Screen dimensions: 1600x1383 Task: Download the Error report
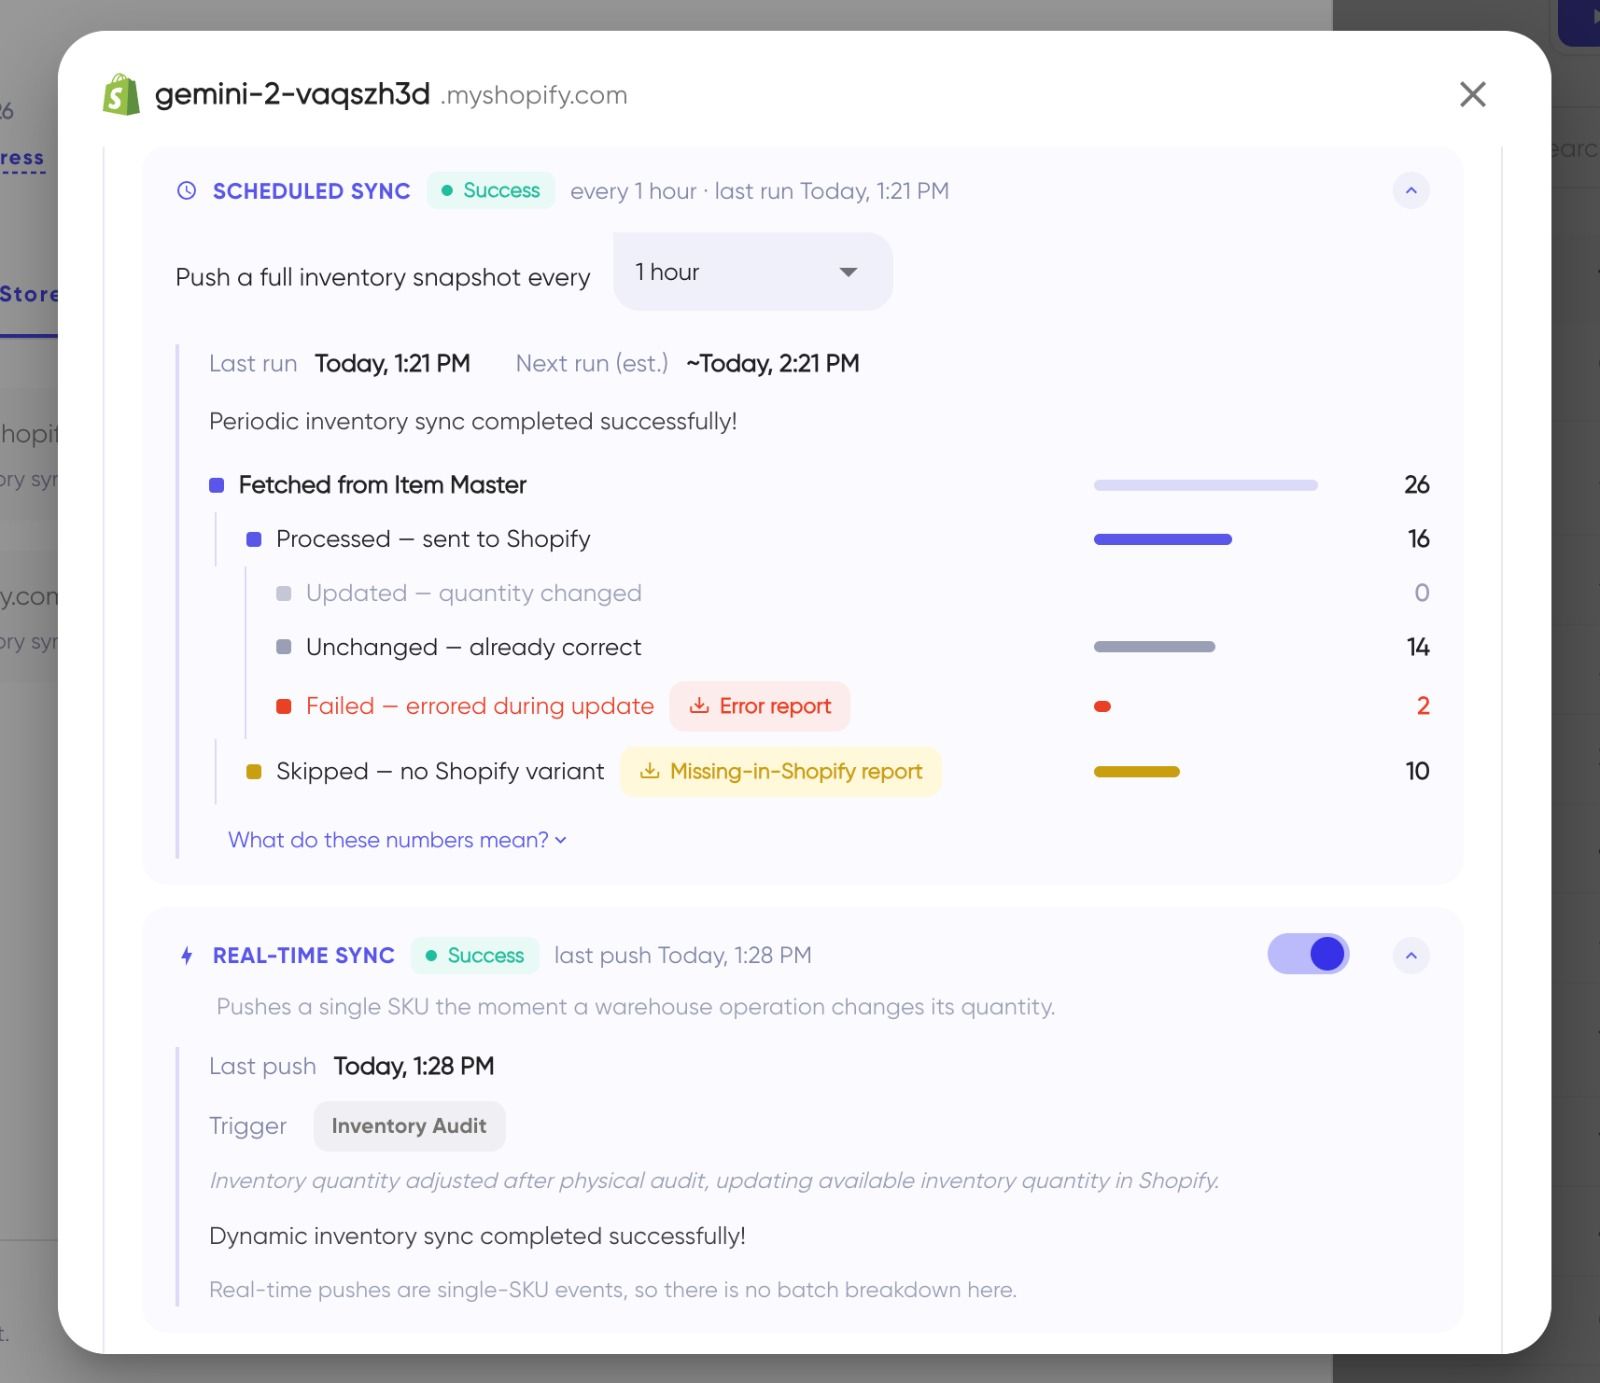(x=760, y=706)
